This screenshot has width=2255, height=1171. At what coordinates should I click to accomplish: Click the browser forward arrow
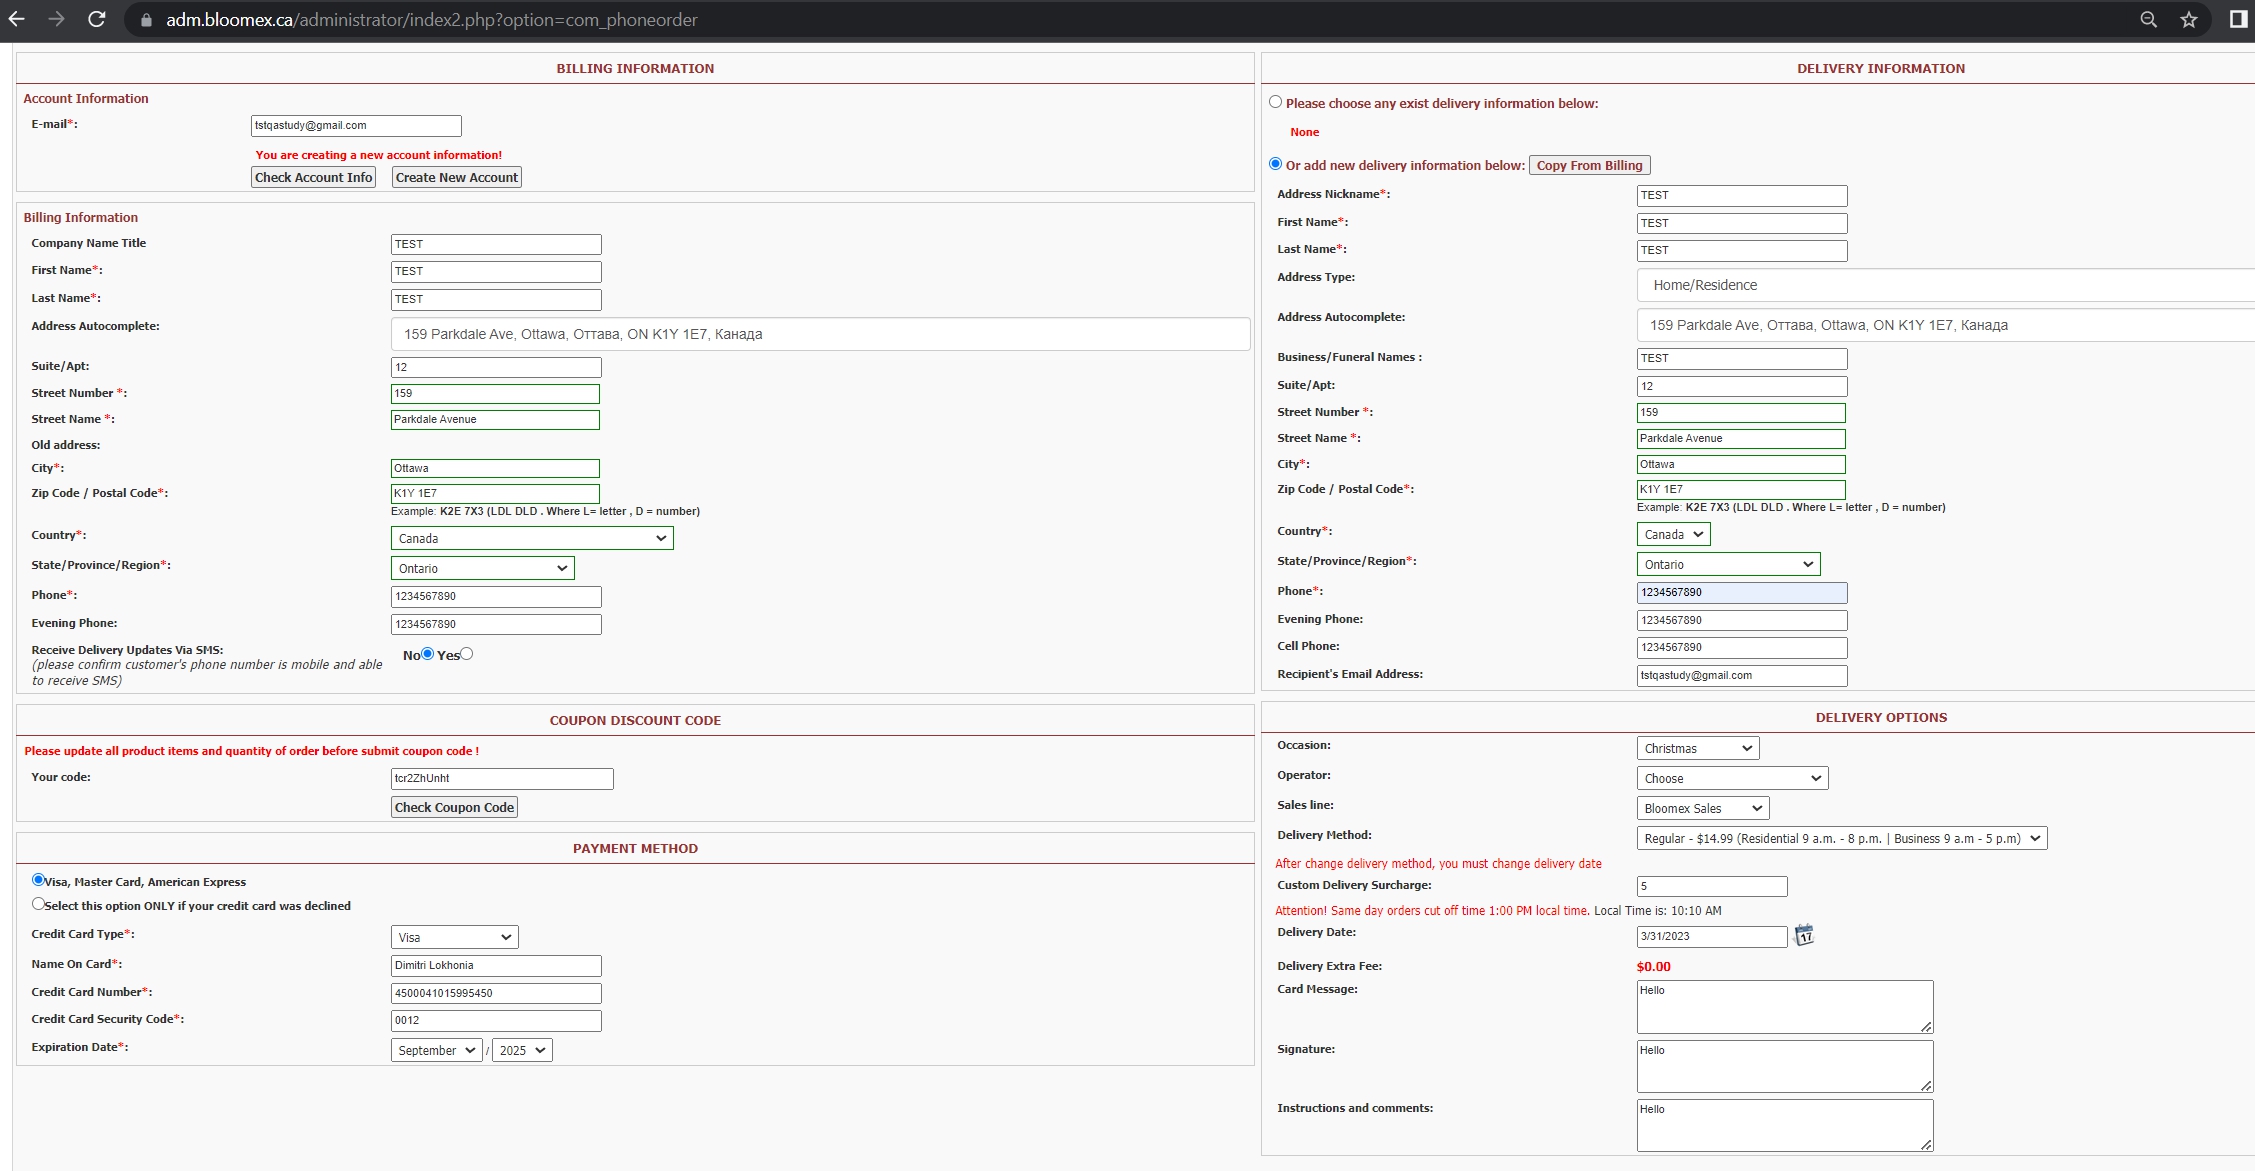tap(56, 19)
